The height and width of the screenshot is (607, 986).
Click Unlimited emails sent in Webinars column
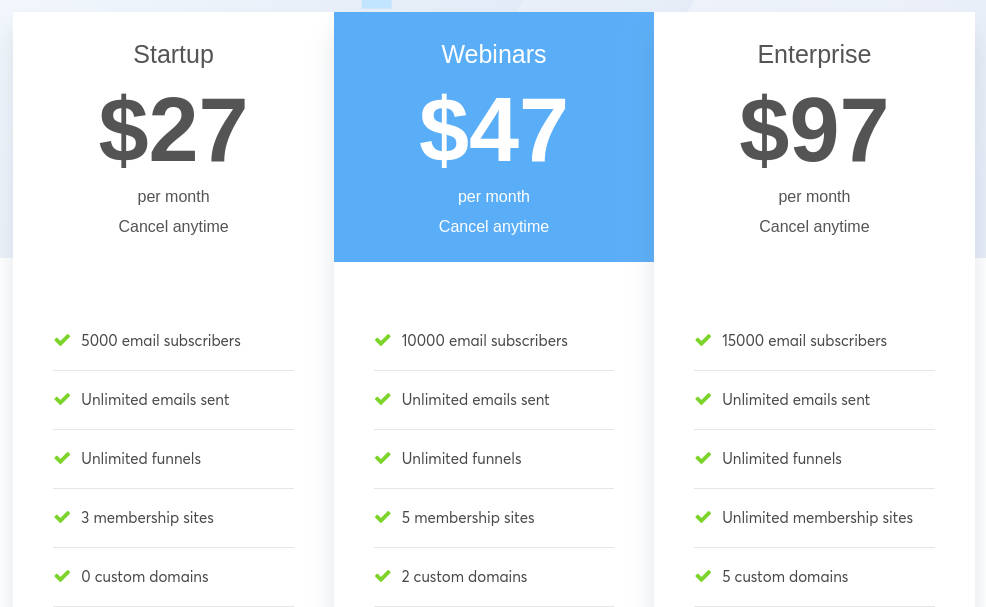[x=475, y=399]
